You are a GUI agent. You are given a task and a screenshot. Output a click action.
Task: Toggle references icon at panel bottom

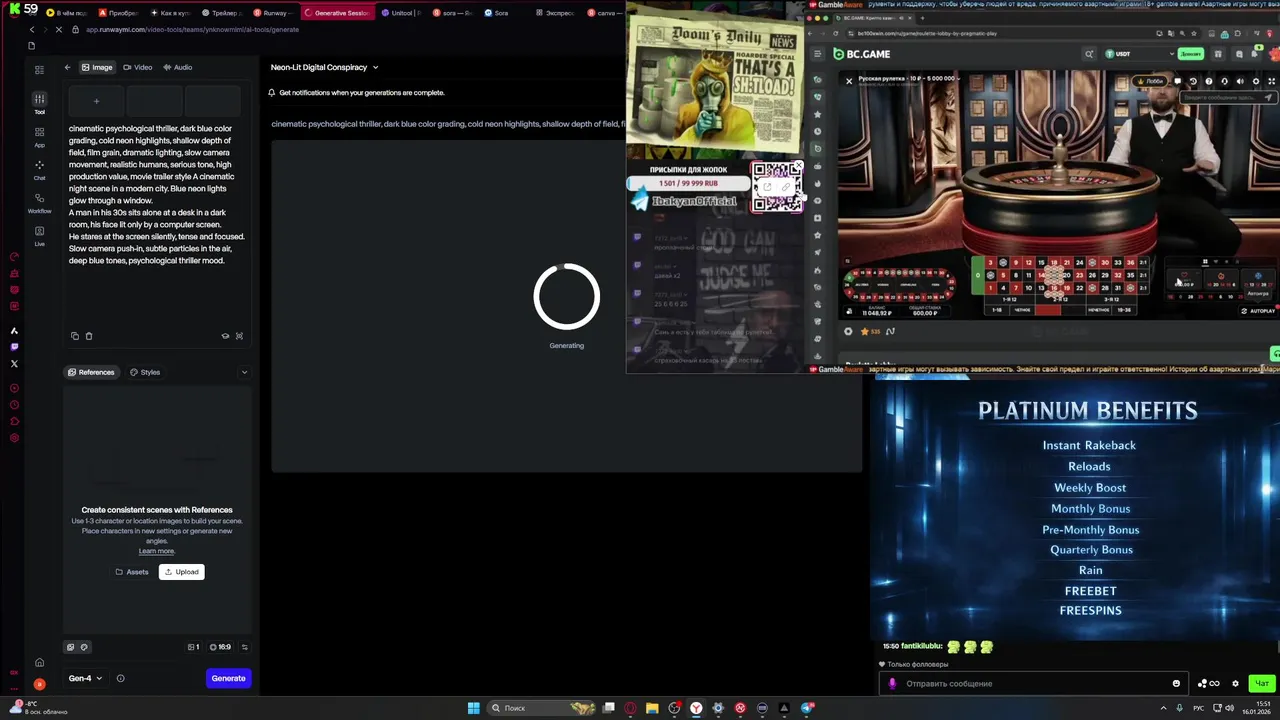[70, 647]
